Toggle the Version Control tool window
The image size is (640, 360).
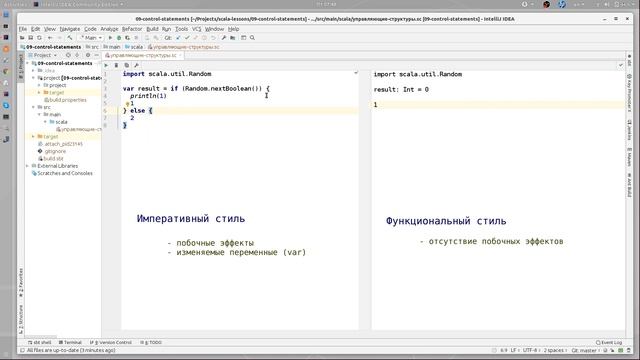[111, 342]
